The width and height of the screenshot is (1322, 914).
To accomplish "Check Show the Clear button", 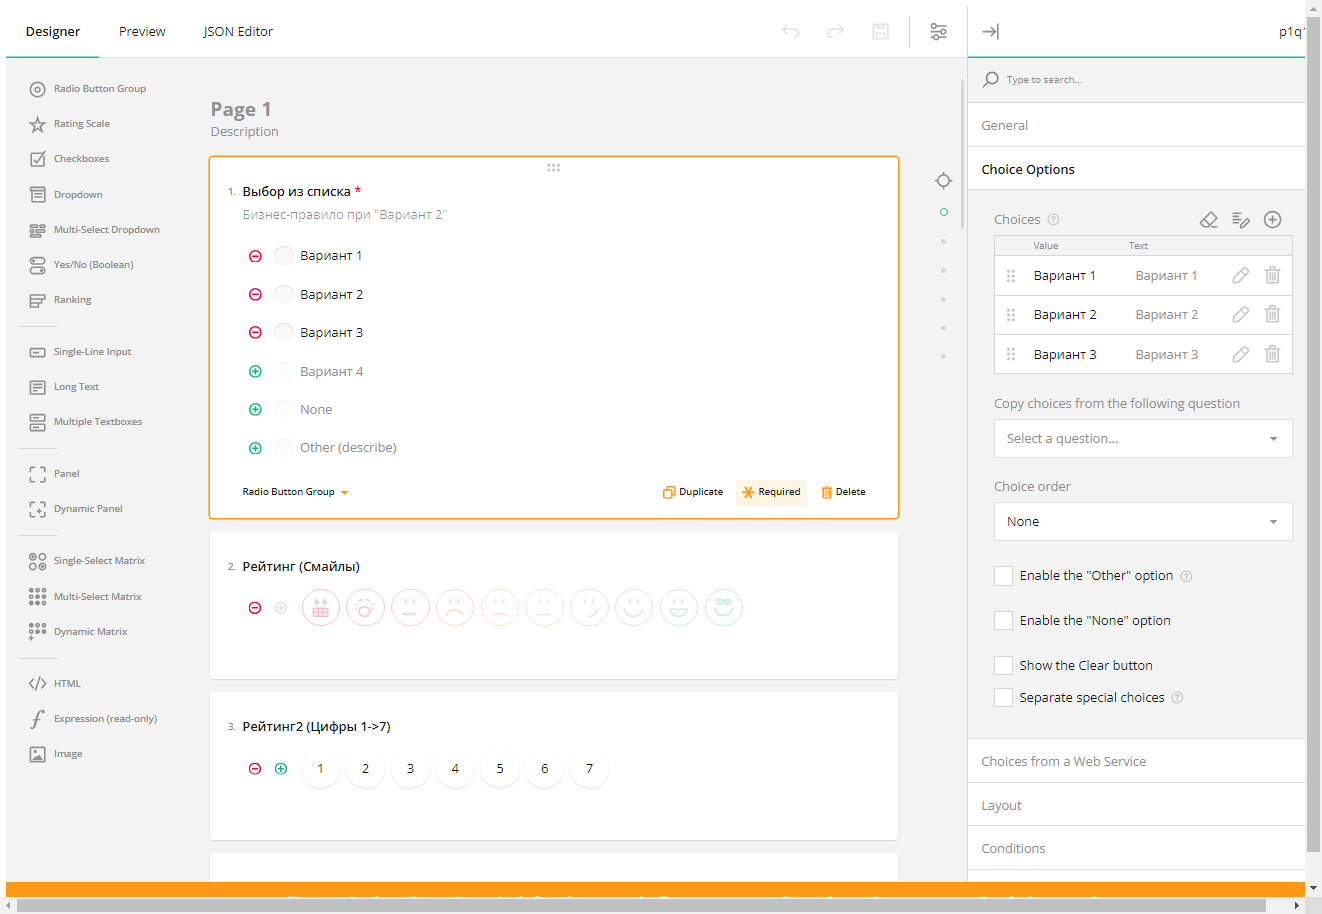I will click(x=1003, y=666).
